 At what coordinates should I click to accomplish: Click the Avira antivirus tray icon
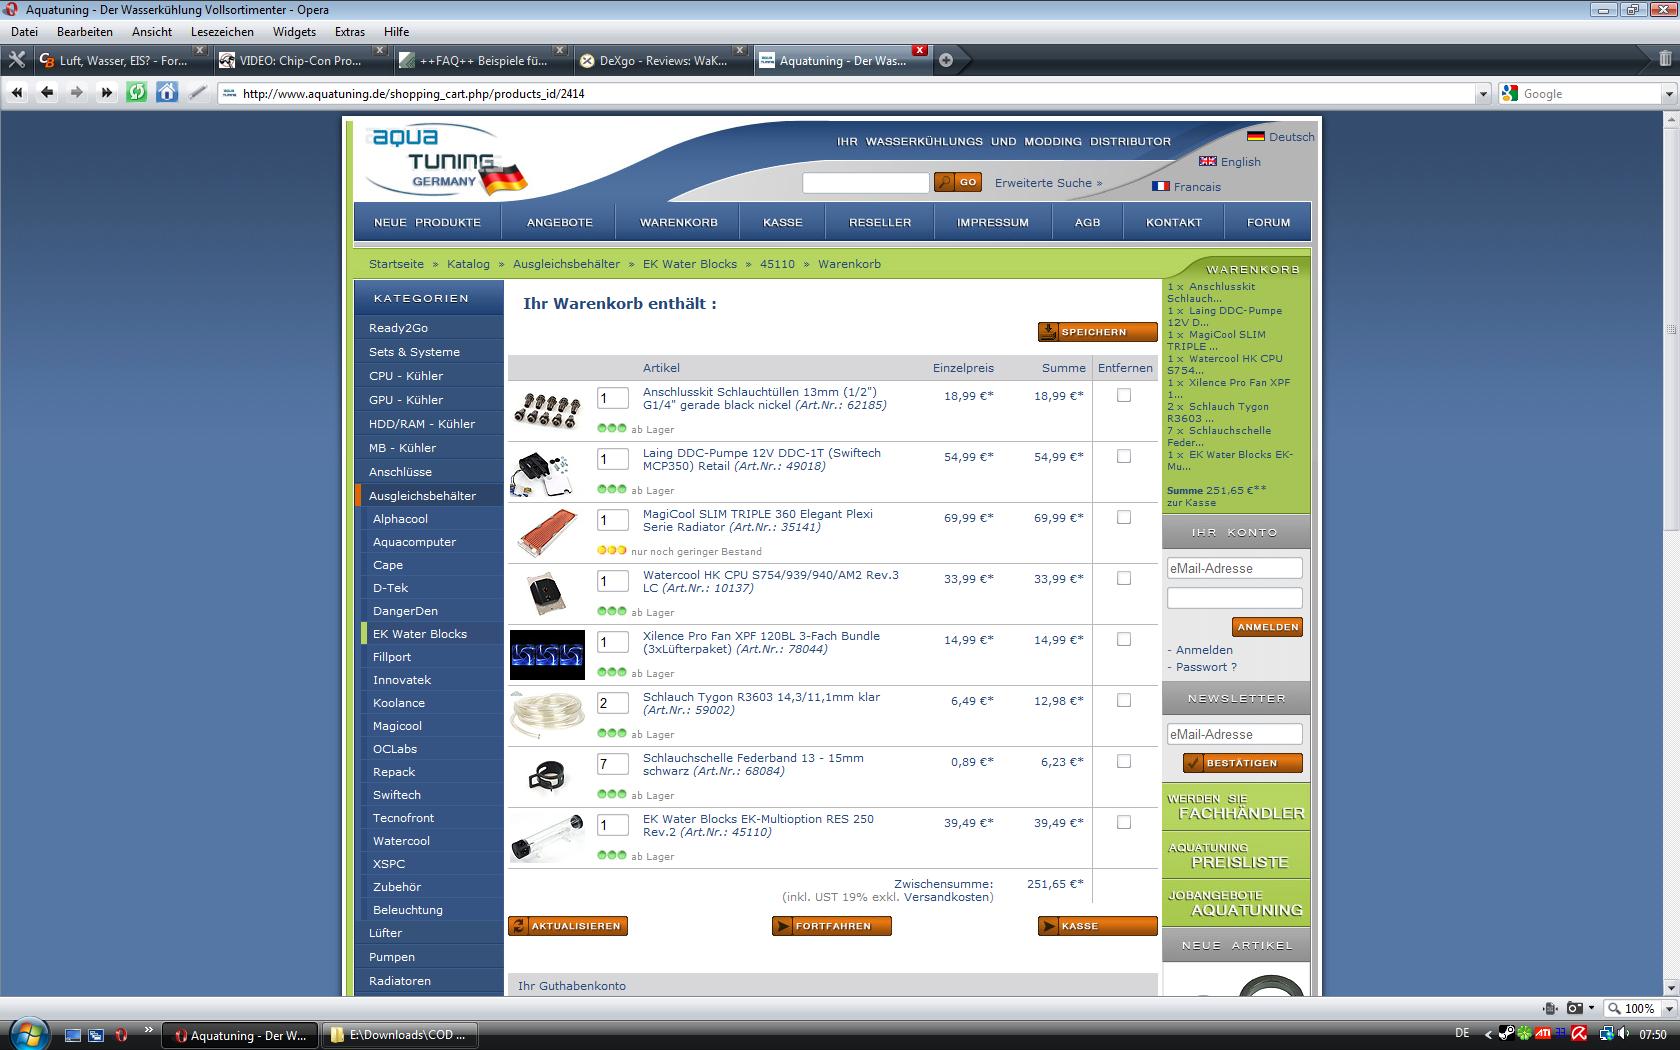(x=1579, y=1034)
